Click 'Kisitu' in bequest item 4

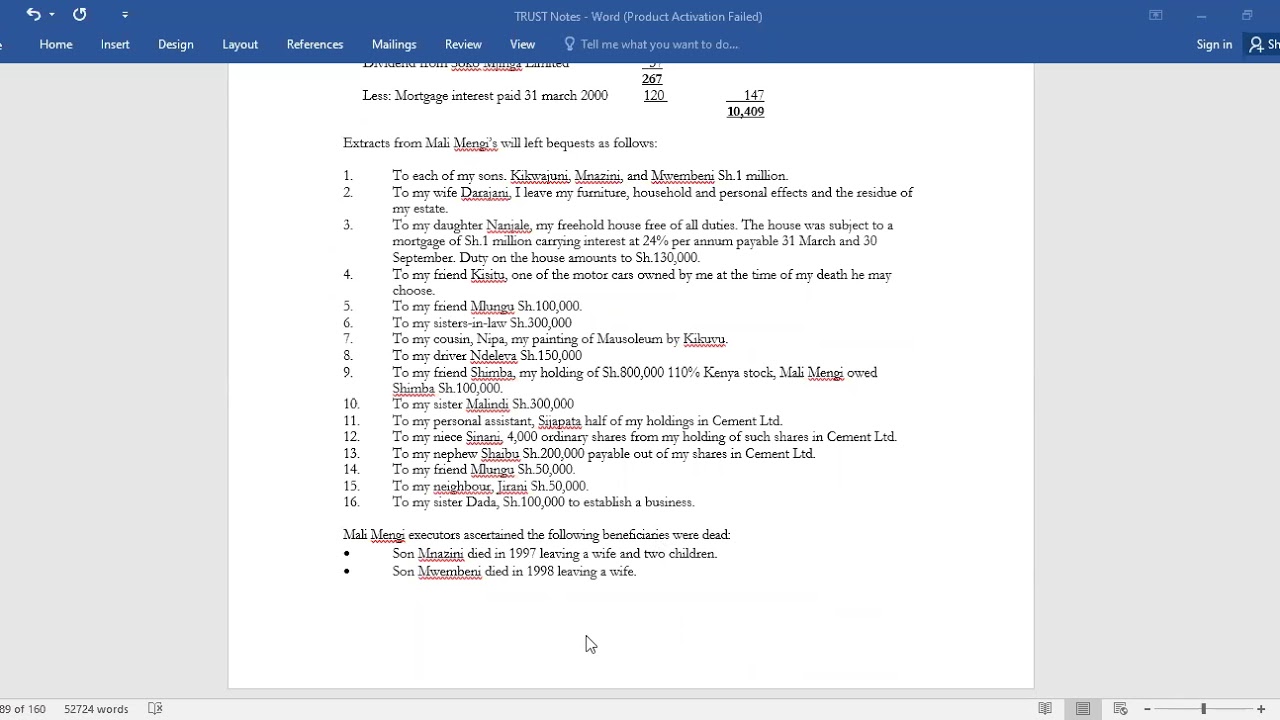click(488, 275)
